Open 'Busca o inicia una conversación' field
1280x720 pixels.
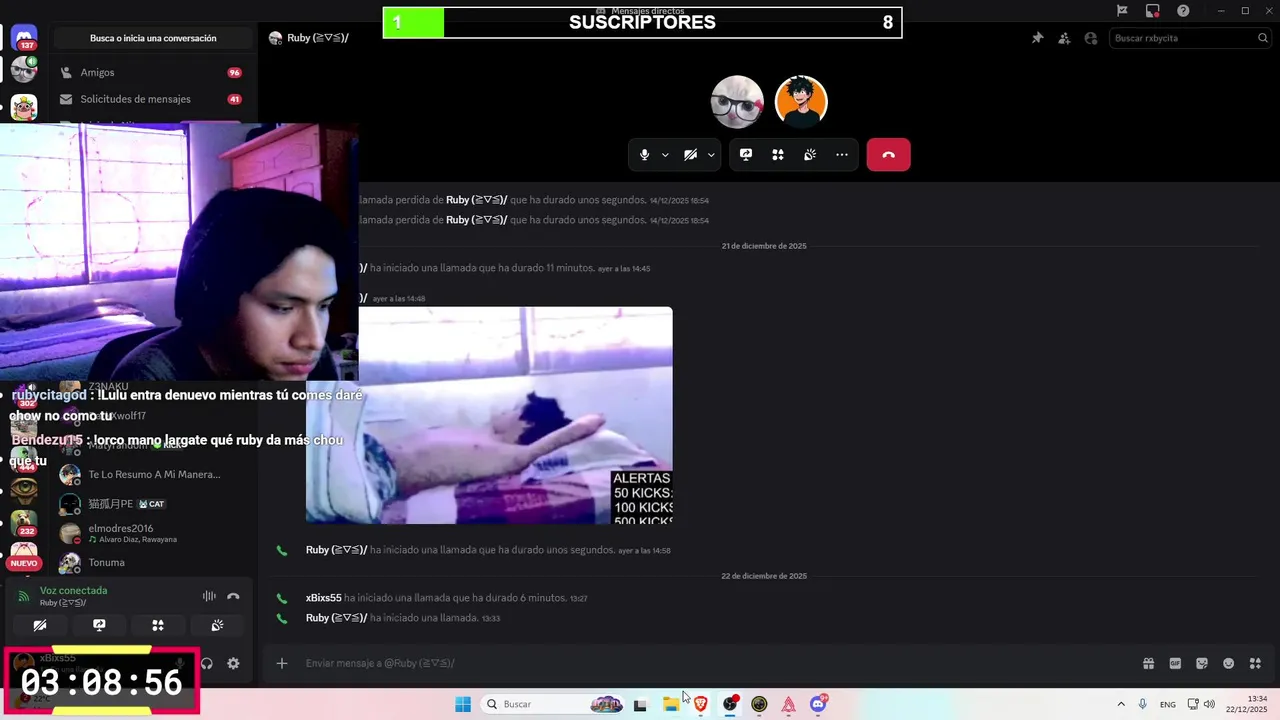(153, 38)
